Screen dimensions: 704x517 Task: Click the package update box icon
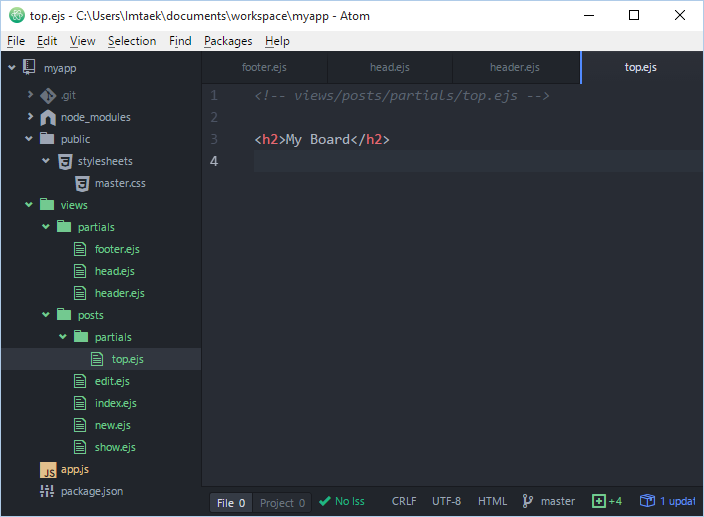pos(647,500)
